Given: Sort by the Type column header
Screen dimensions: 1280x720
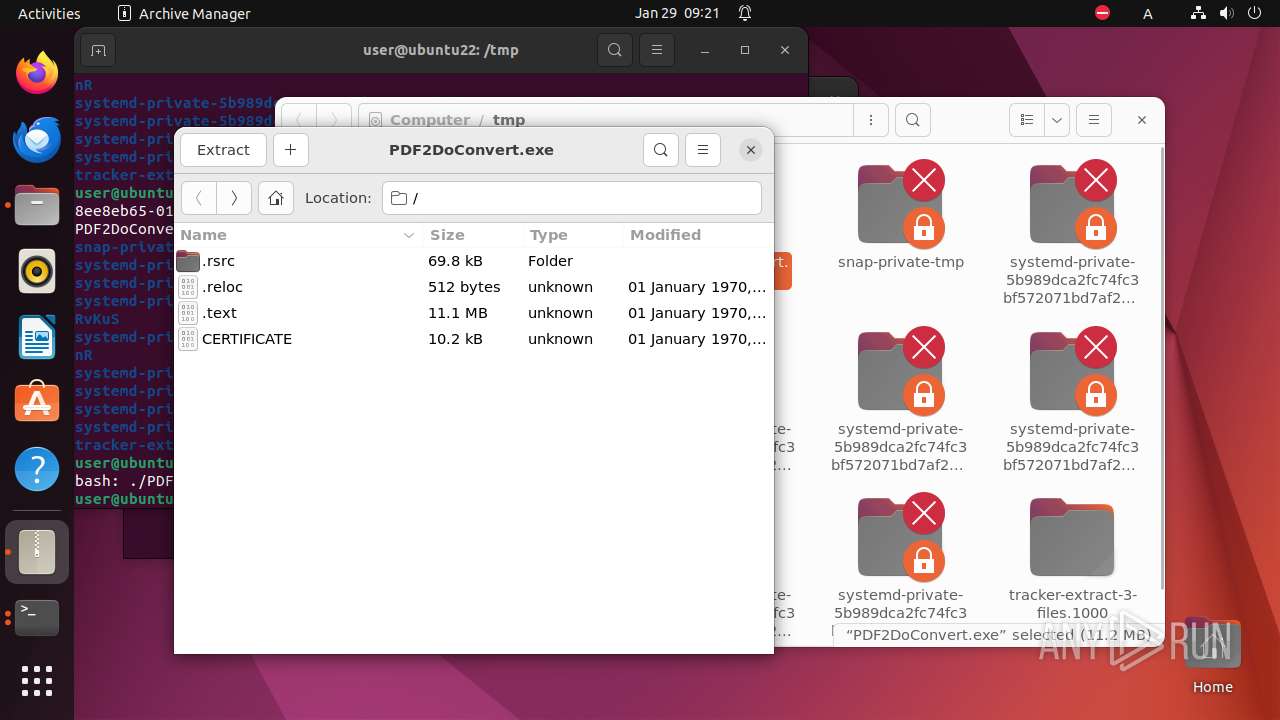Looking at the screenshot, I should (x=574, y=235).
